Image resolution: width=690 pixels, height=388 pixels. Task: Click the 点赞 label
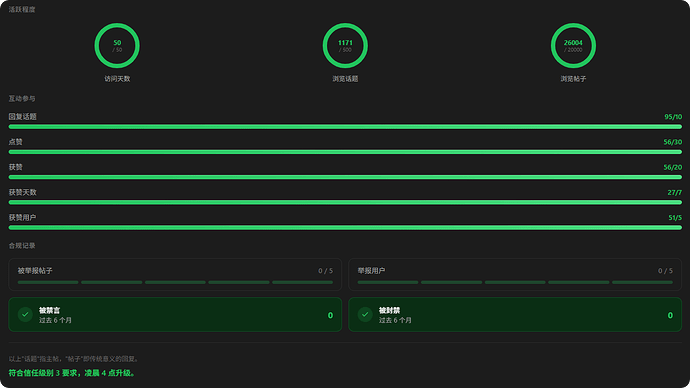pos(15,142)
